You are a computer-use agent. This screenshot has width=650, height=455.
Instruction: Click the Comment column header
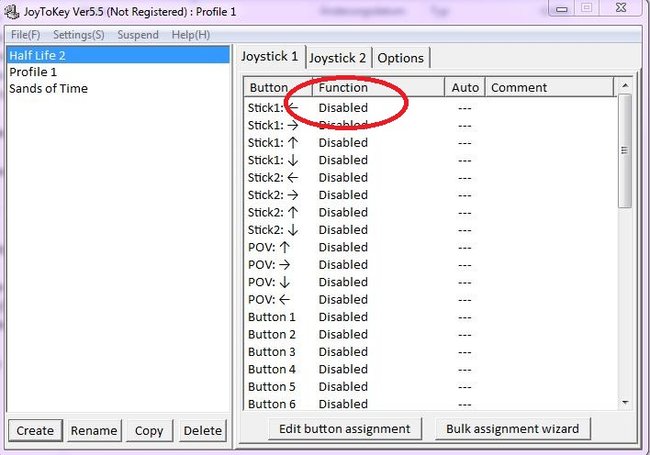pos(549,87)
